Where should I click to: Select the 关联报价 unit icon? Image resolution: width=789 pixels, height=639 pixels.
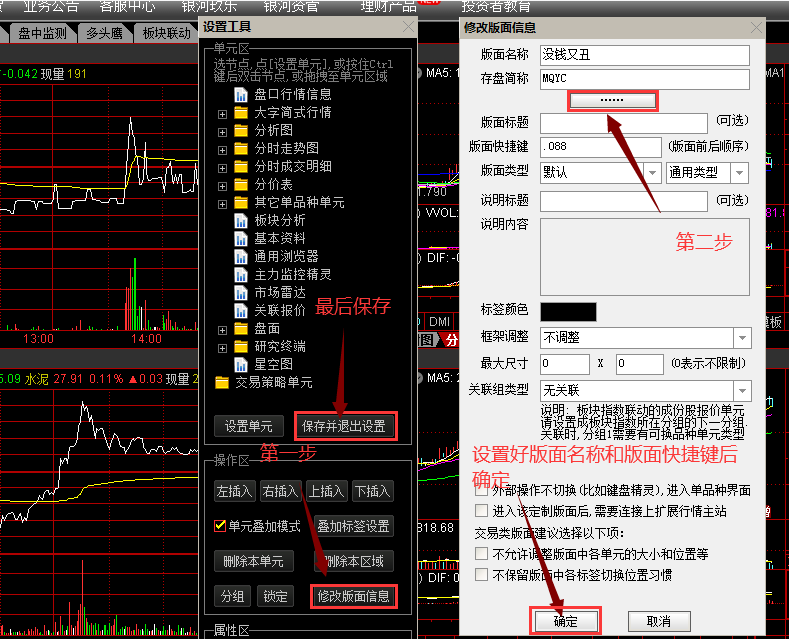241,311
